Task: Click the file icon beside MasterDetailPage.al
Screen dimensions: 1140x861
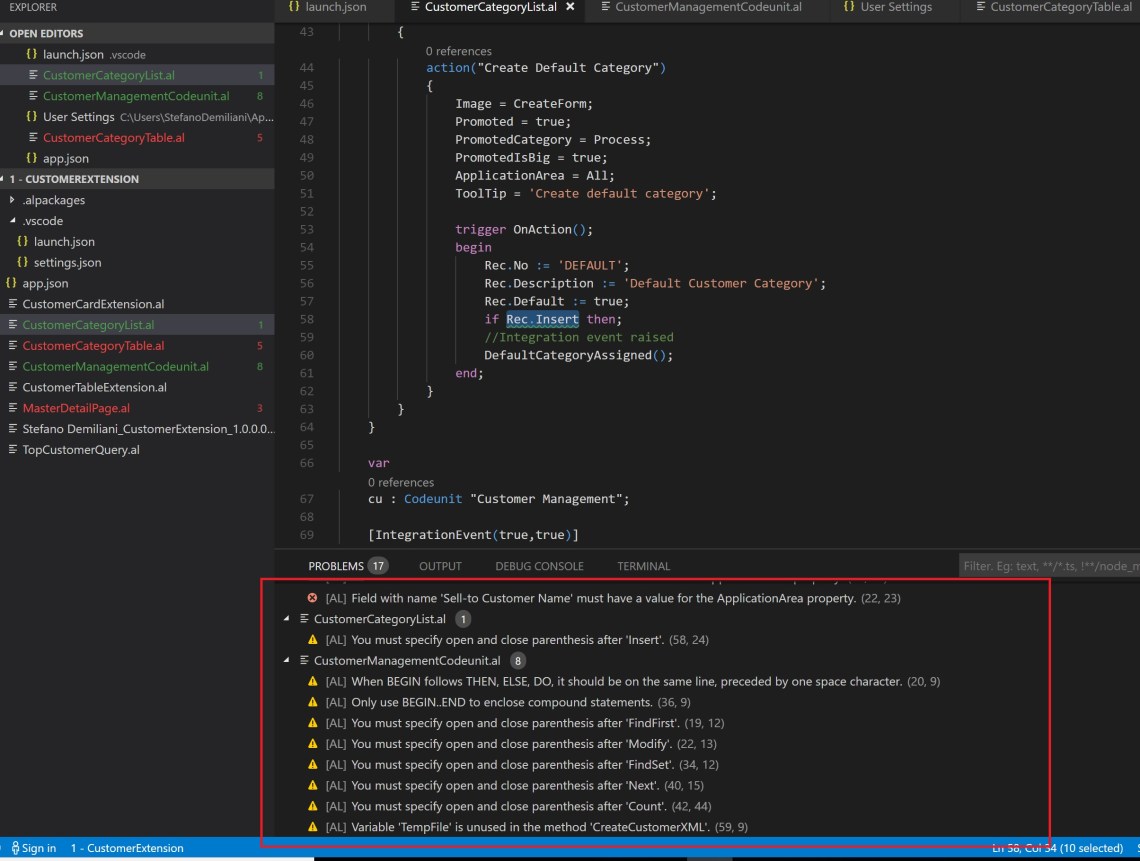Action: pos(12,408)
